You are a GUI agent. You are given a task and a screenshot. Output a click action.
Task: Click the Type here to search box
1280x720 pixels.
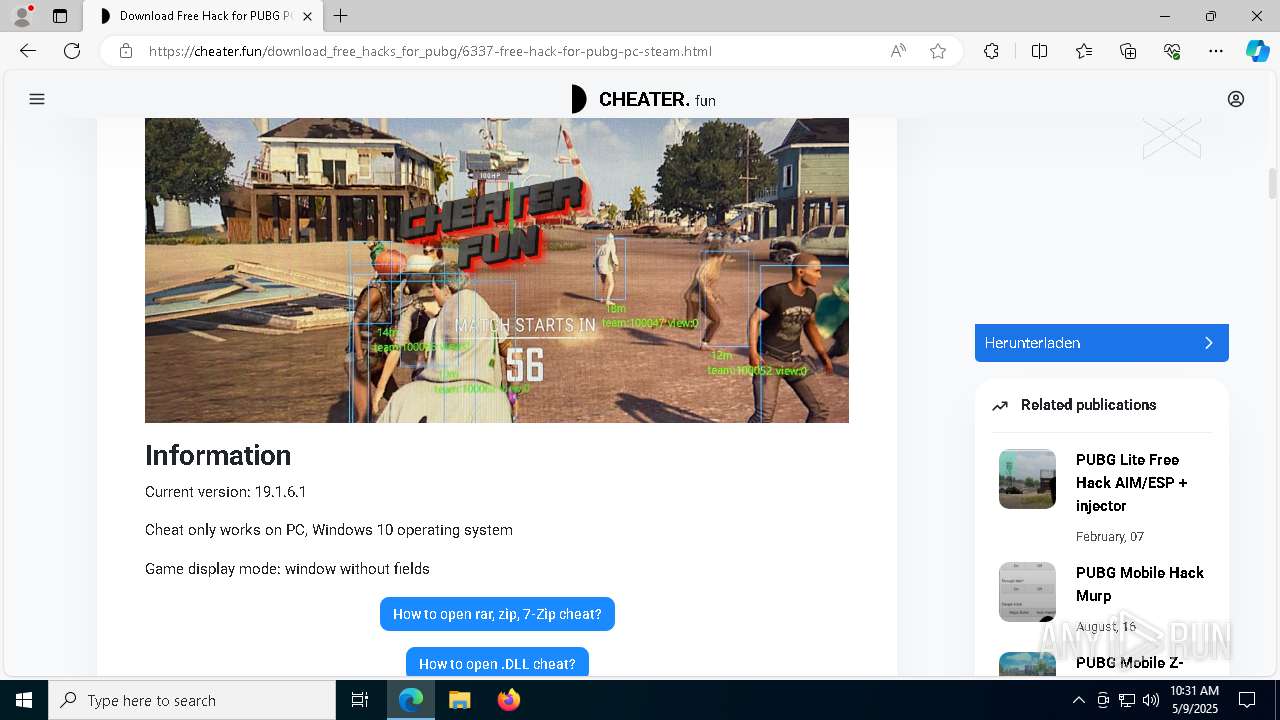tap(192, 700)
